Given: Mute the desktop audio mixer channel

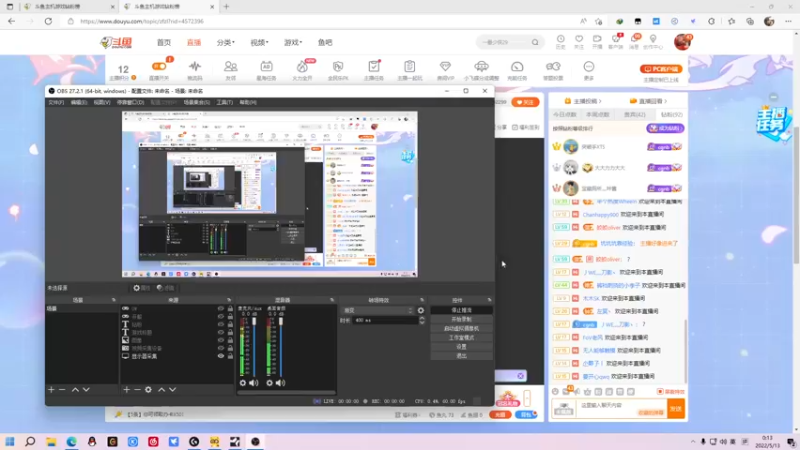Looking at the screenshot, I should (x=281, y=383).
